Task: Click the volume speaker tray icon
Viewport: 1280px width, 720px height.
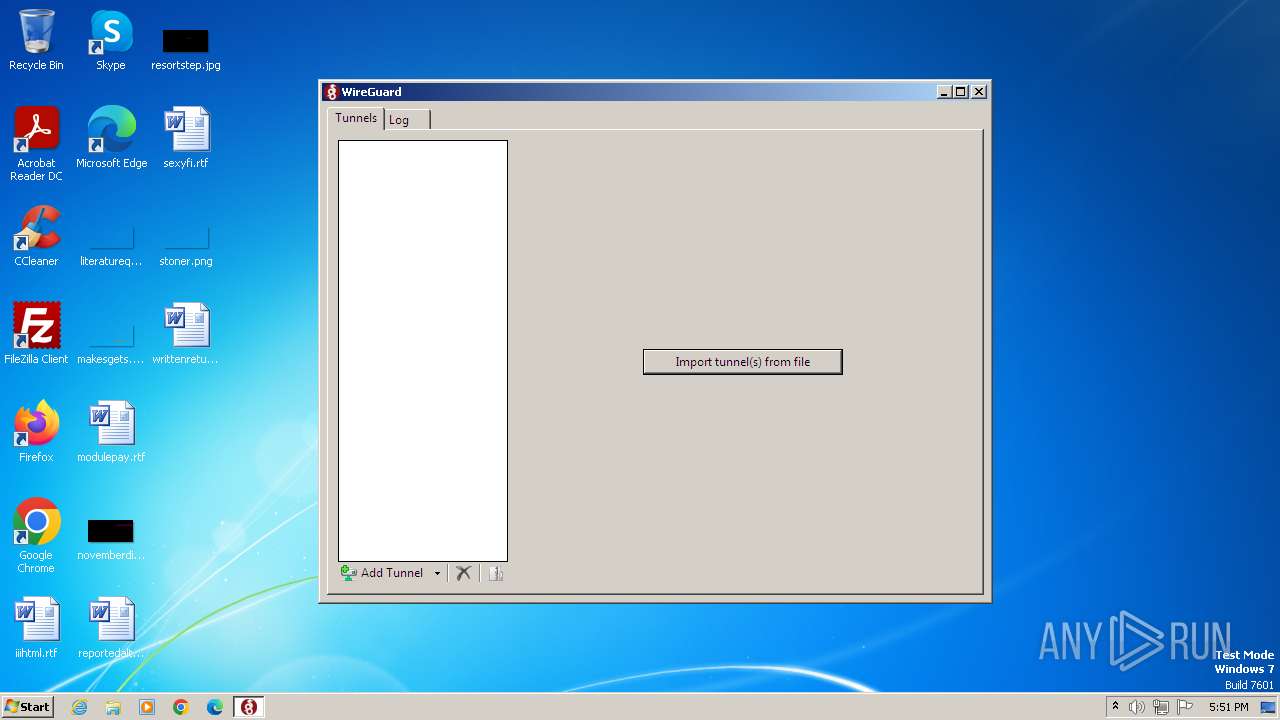Action: [1137, 707]
